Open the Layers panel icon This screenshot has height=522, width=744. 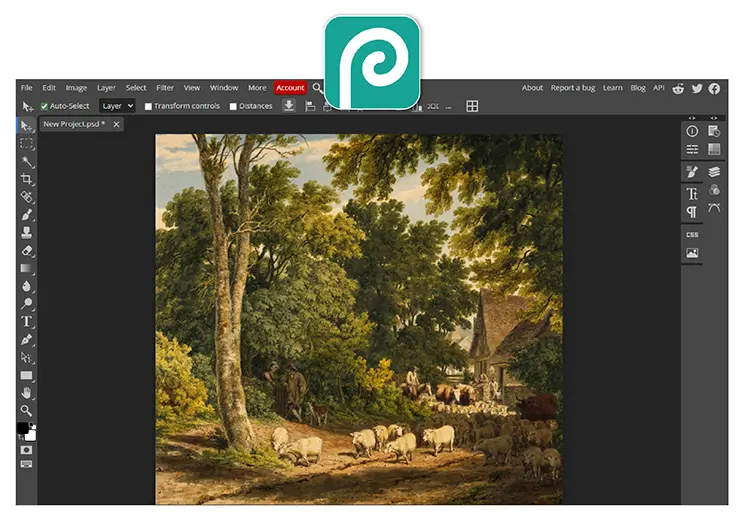[x=714, y=172]
